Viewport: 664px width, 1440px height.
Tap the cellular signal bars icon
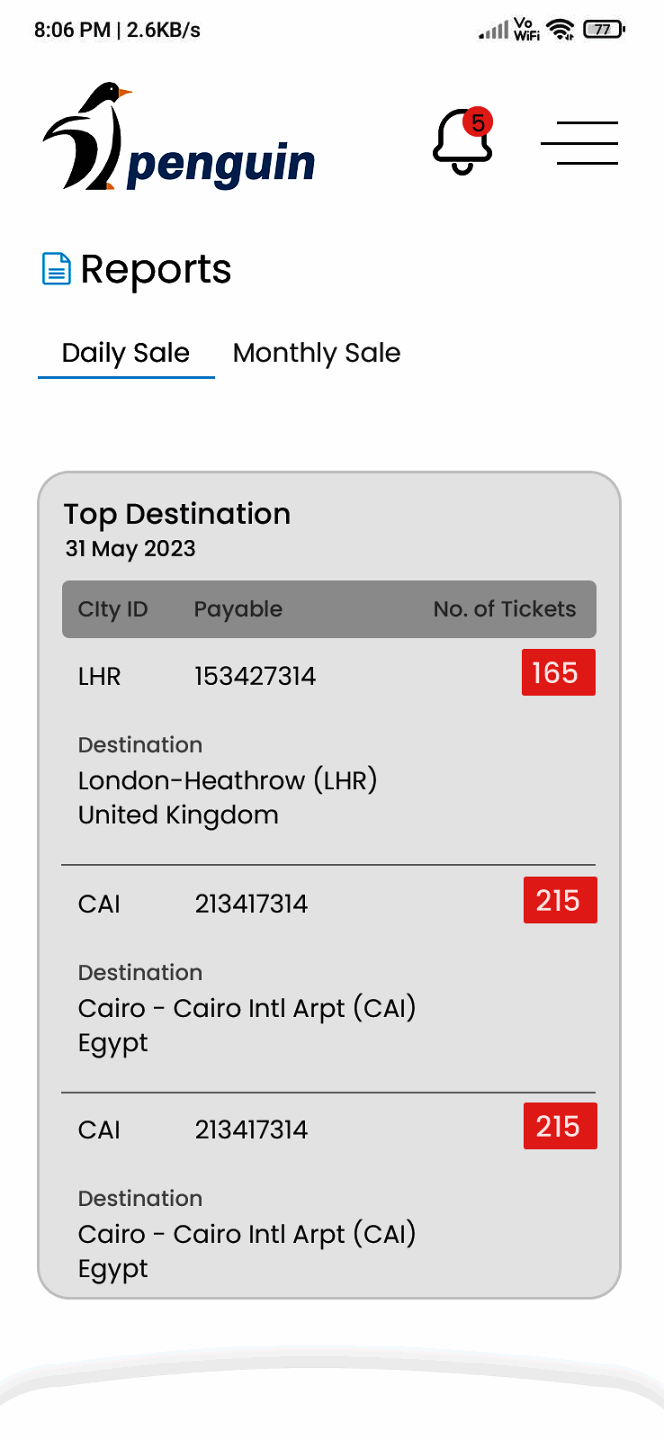(x=493, y=31)
